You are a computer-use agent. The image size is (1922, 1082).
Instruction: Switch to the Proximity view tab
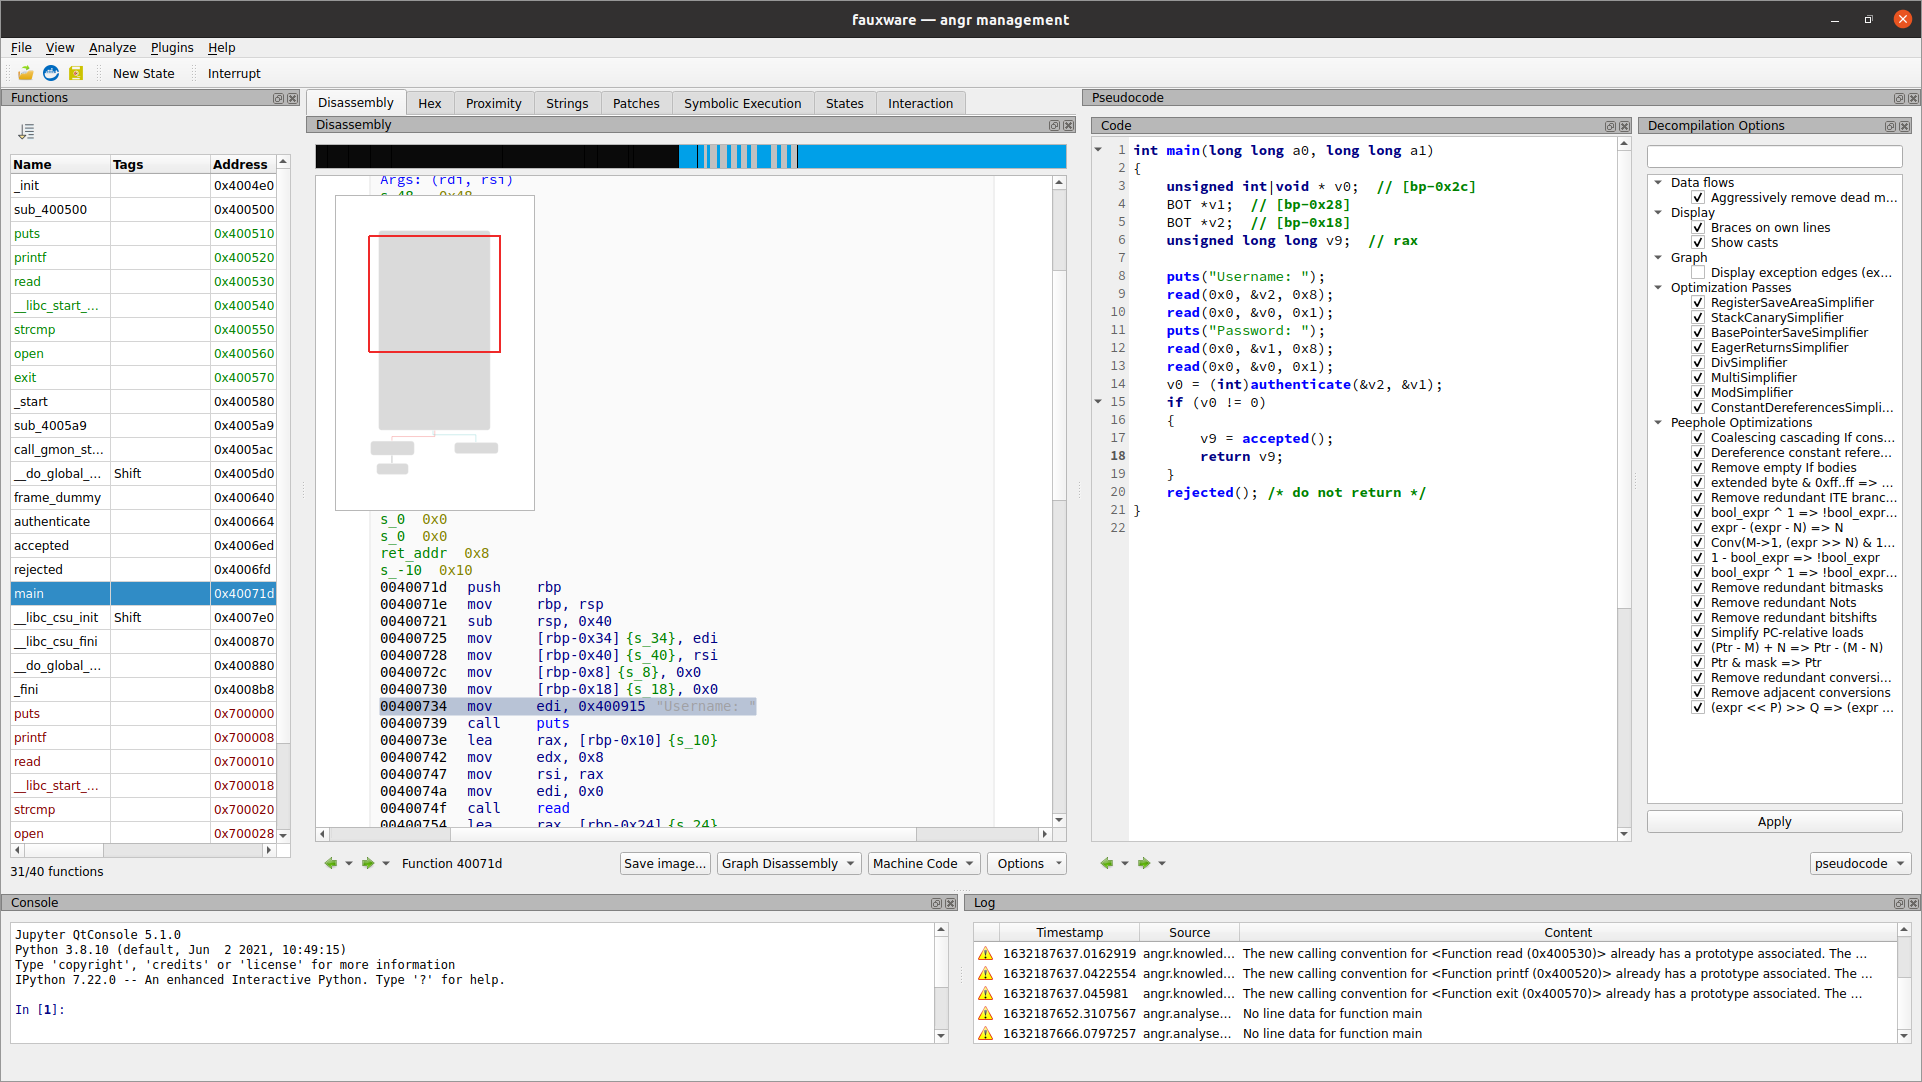pyautogui.click(x=495, y=102)
